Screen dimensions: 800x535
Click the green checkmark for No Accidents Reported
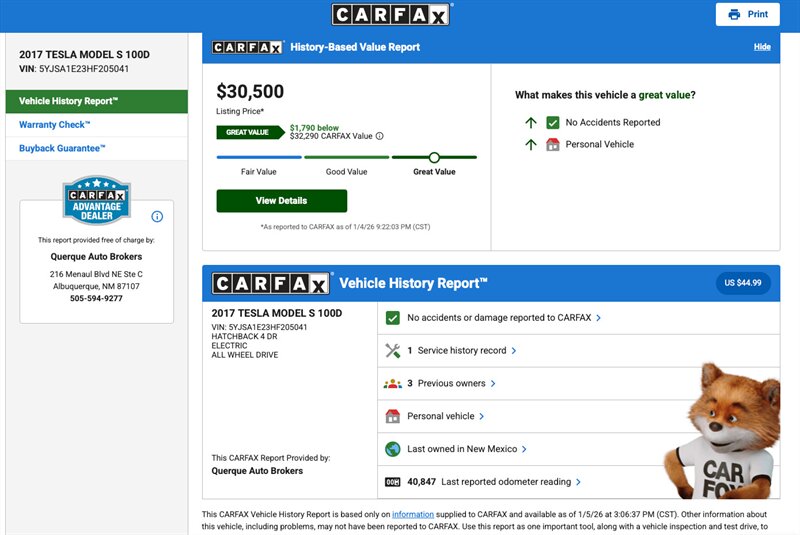click(x=553, y=122)
